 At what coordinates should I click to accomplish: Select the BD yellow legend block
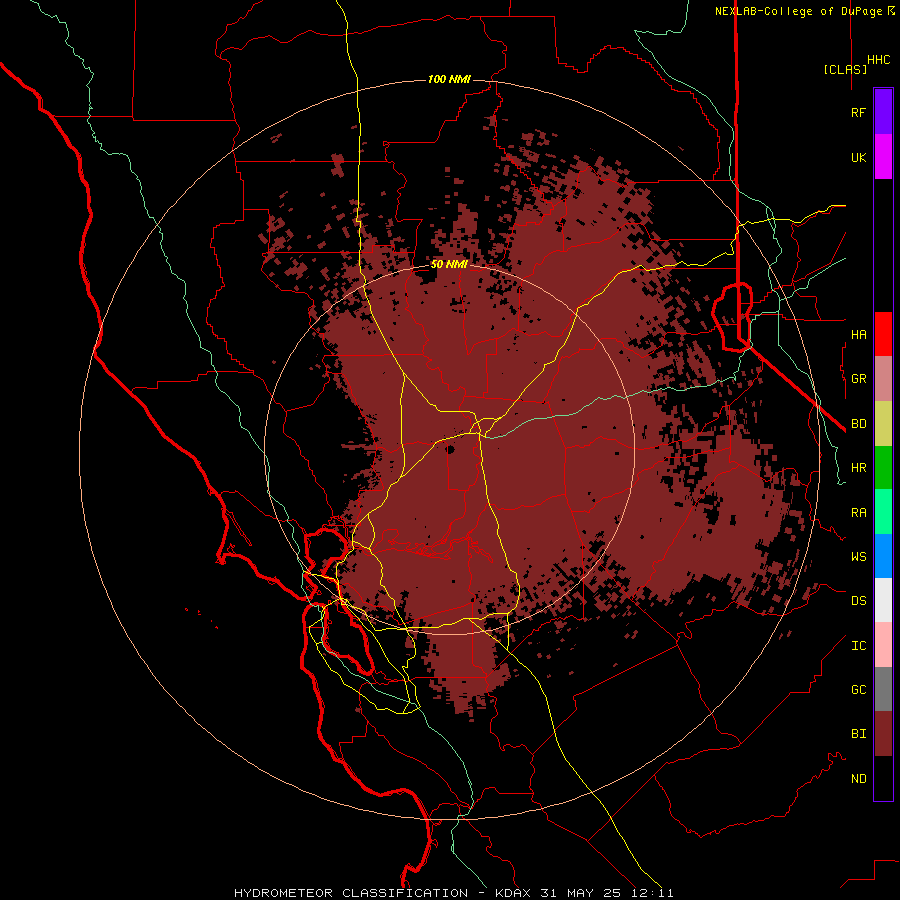click(x=883, y=423)
